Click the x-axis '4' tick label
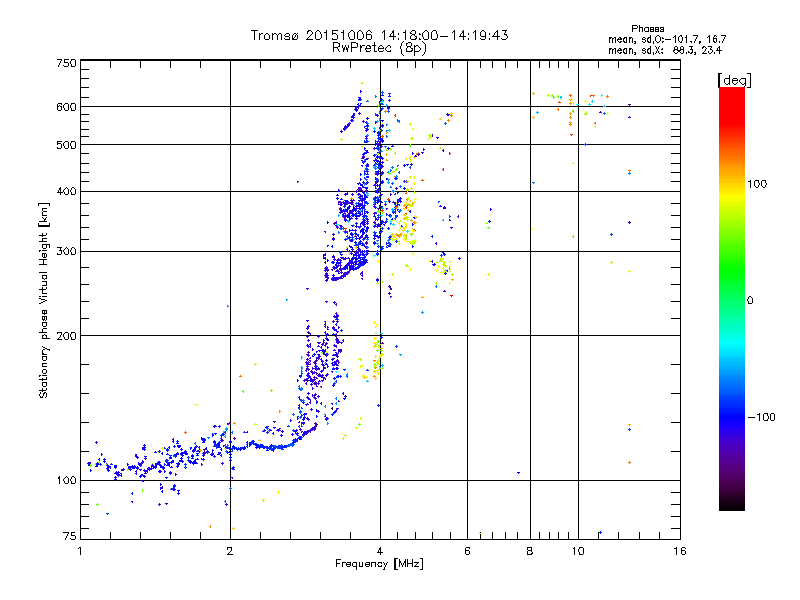 pos(380,551)
